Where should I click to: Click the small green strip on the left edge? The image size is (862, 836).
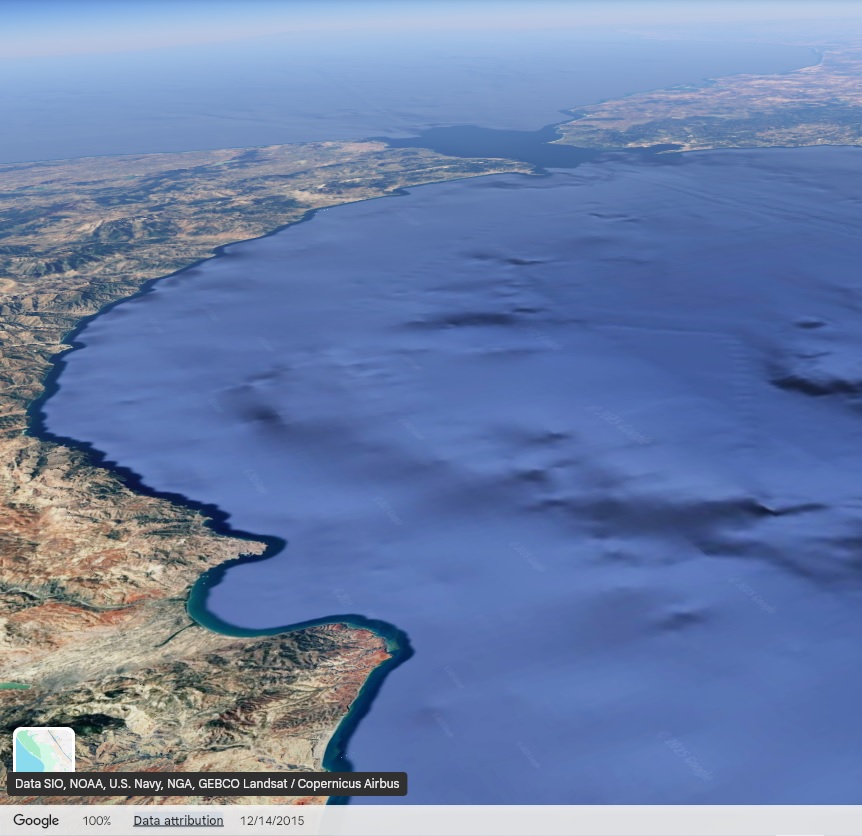(14, 686)
